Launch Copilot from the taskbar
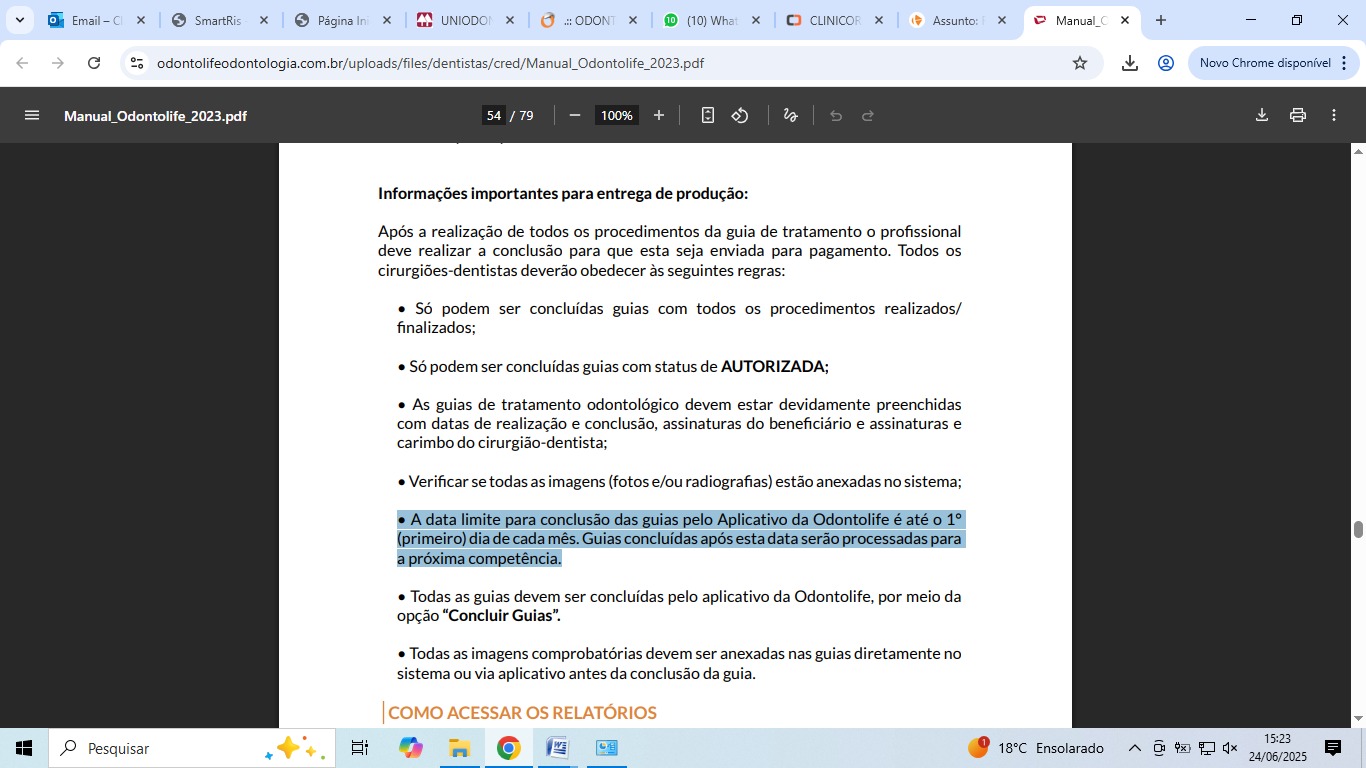 point(410,748)
